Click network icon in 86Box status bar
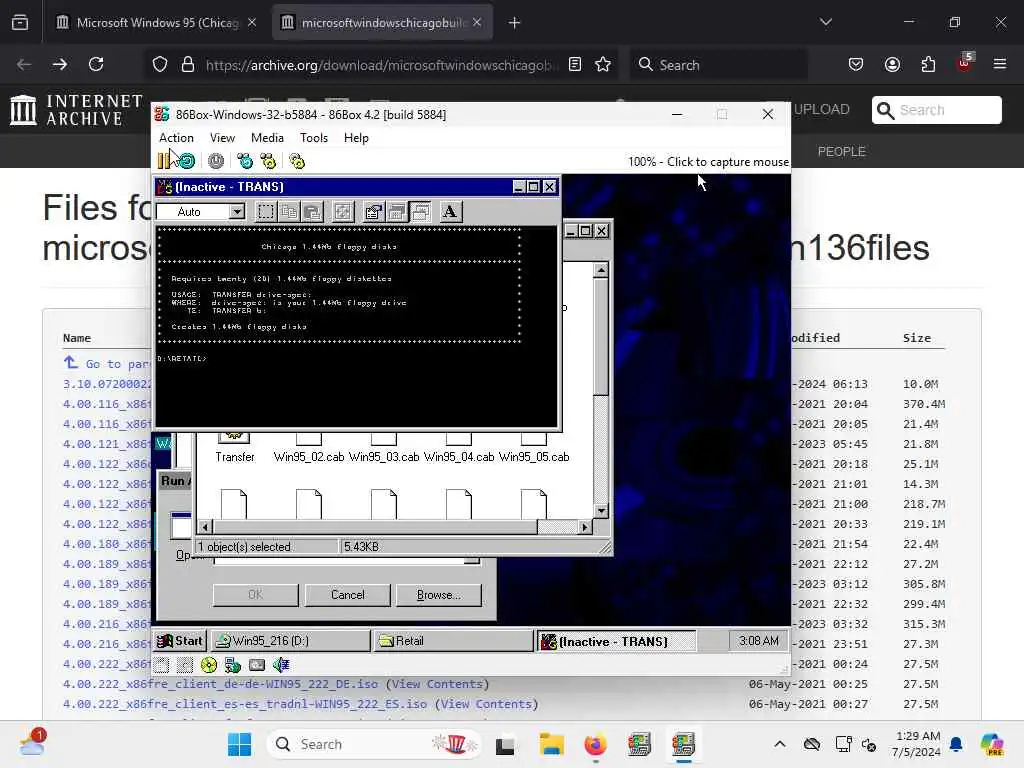Screen dimensions: 1024x768 point(233,665)
